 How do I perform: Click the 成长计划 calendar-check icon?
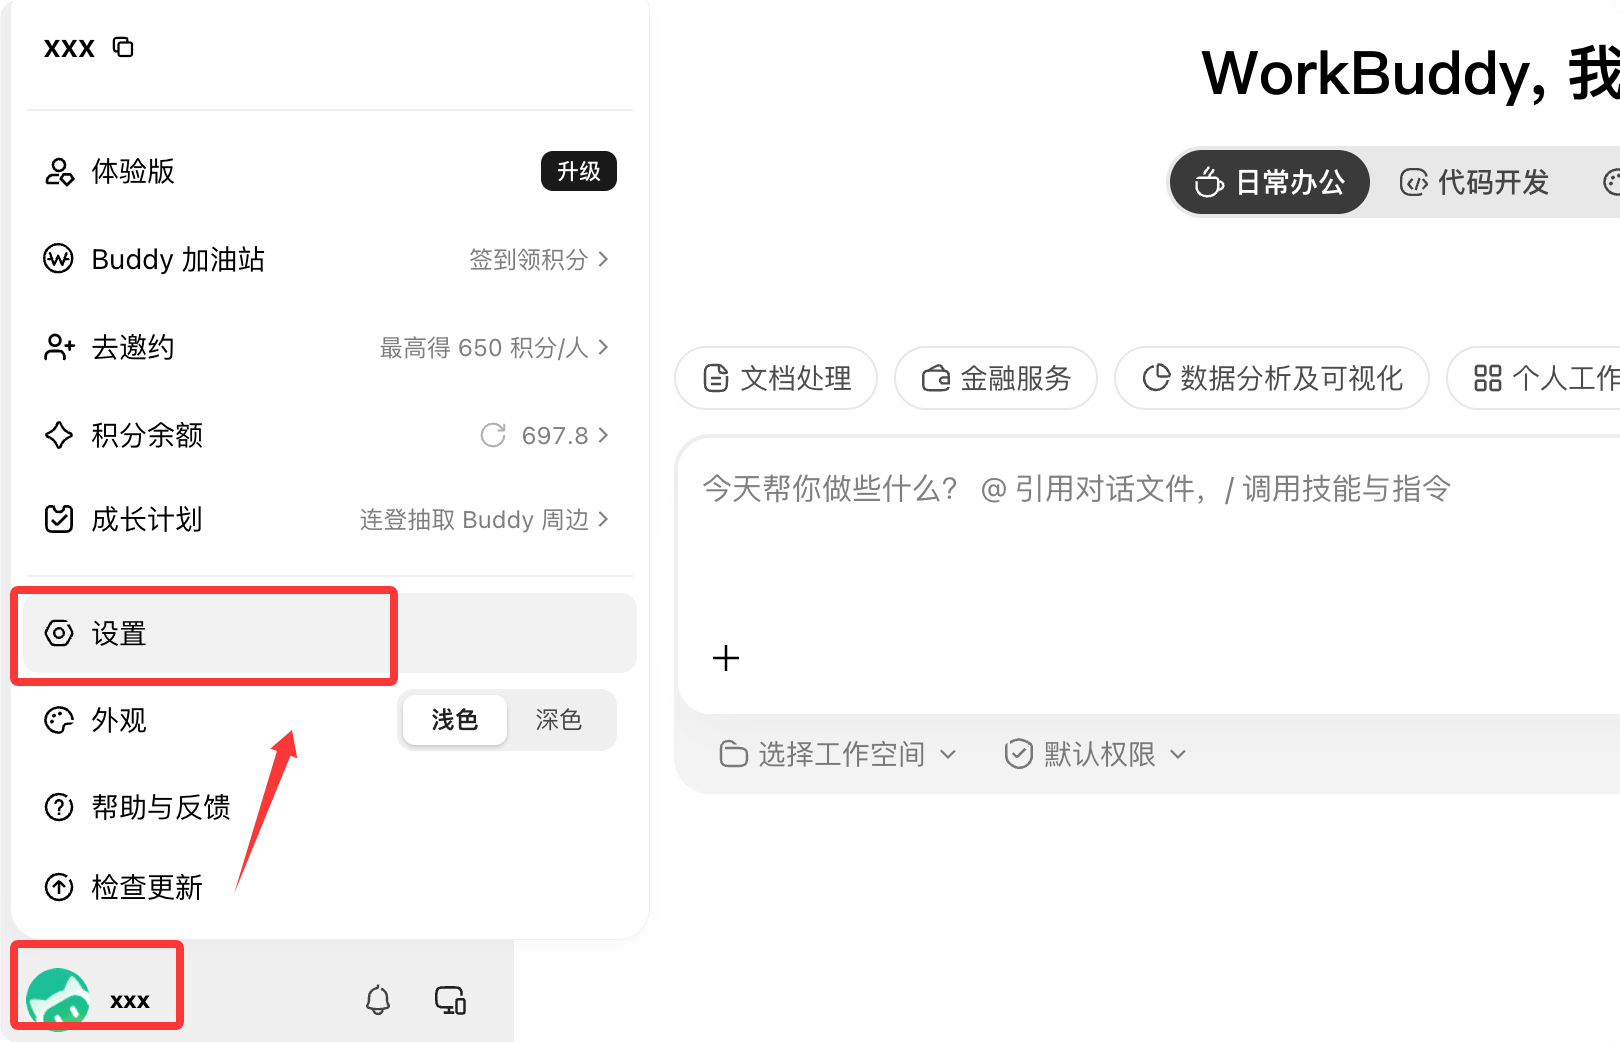59,519
